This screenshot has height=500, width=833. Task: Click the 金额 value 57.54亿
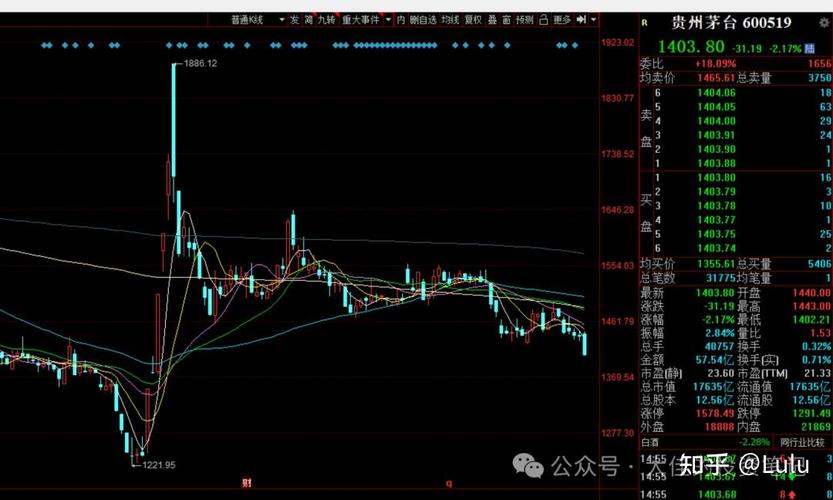(715, 360)
